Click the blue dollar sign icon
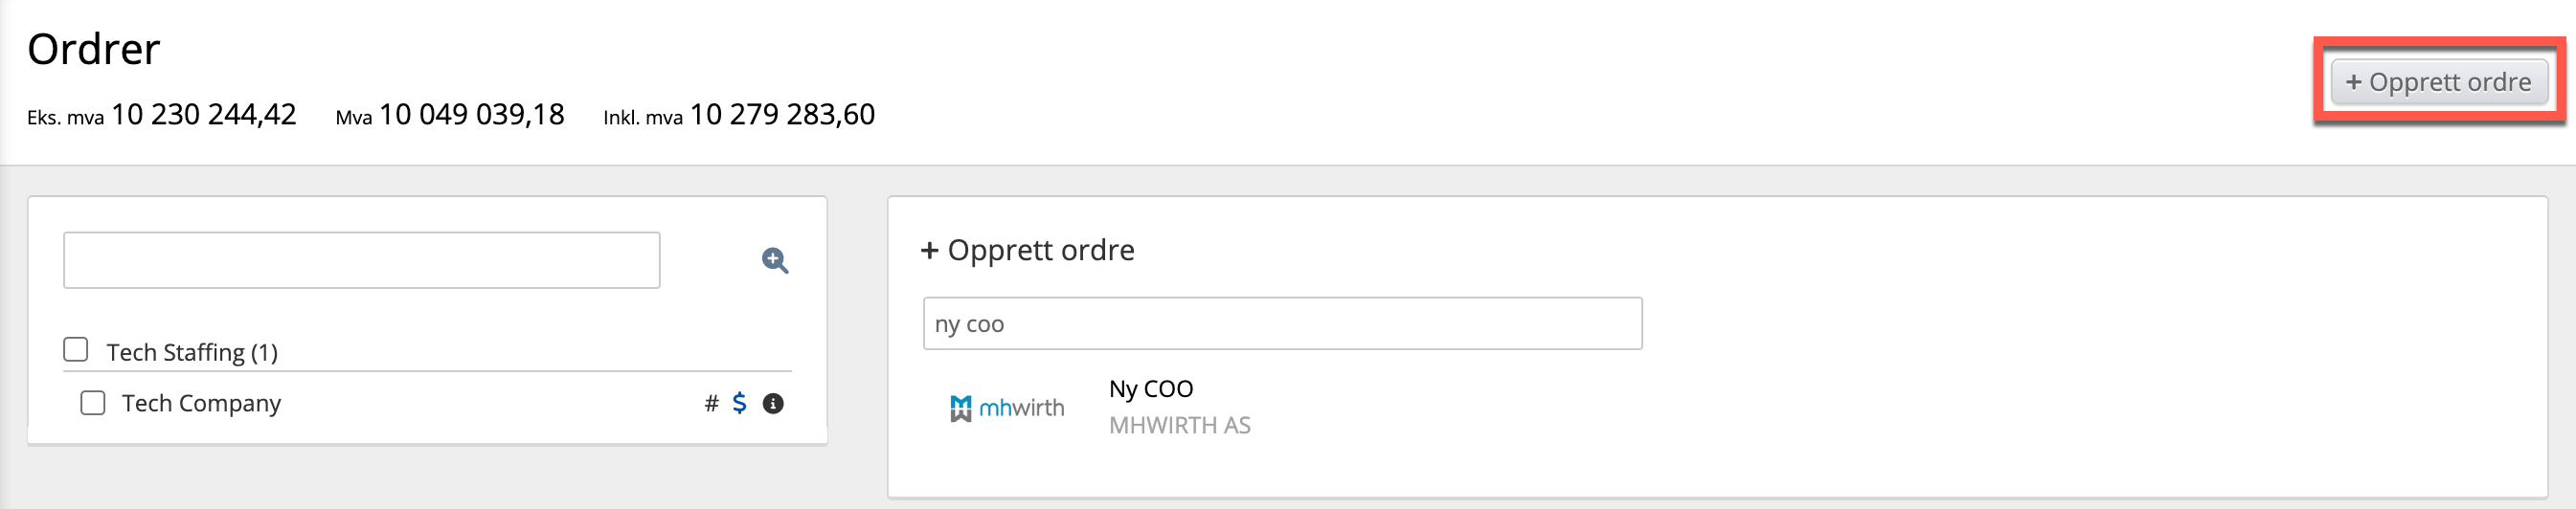The height and width of the screenshot is (509, 2576). coord(739,403)
